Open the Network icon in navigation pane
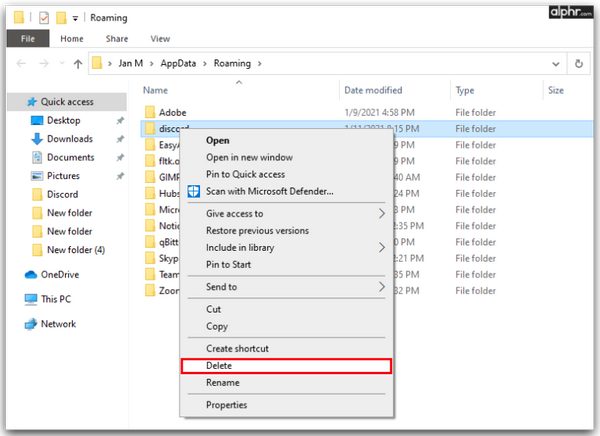This screenshot has width=600, height=436. click(31, 324)
